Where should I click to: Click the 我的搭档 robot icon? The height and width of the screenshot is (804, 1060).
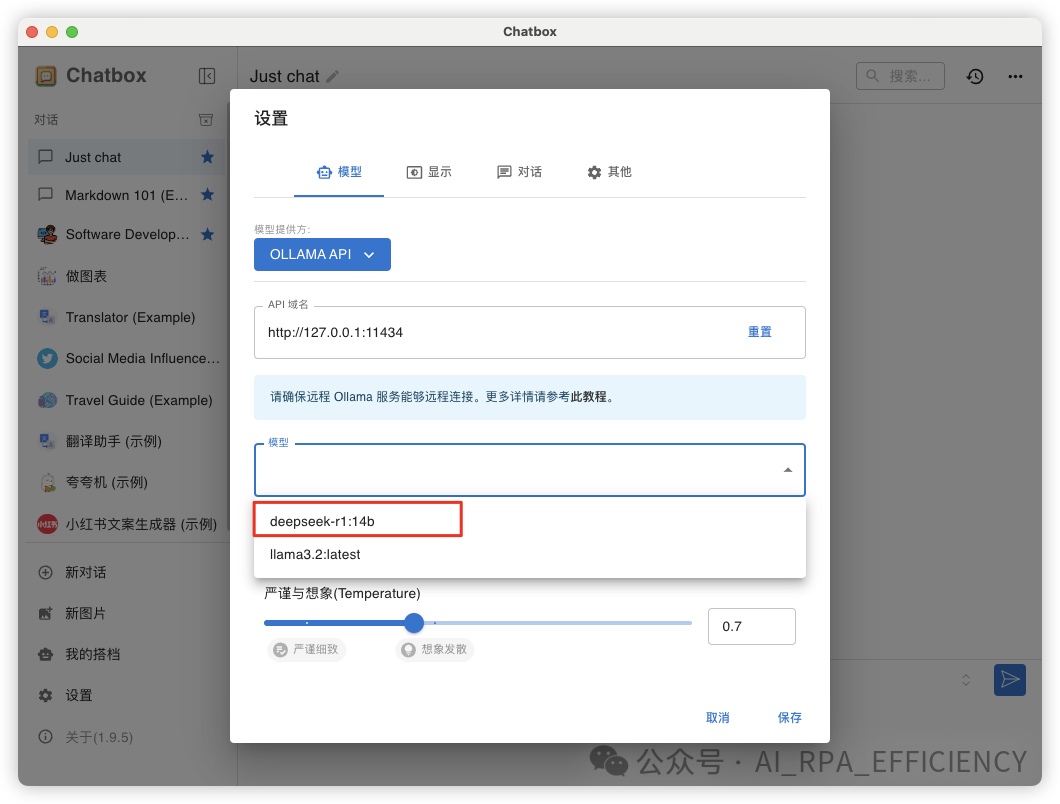[45, 654]
